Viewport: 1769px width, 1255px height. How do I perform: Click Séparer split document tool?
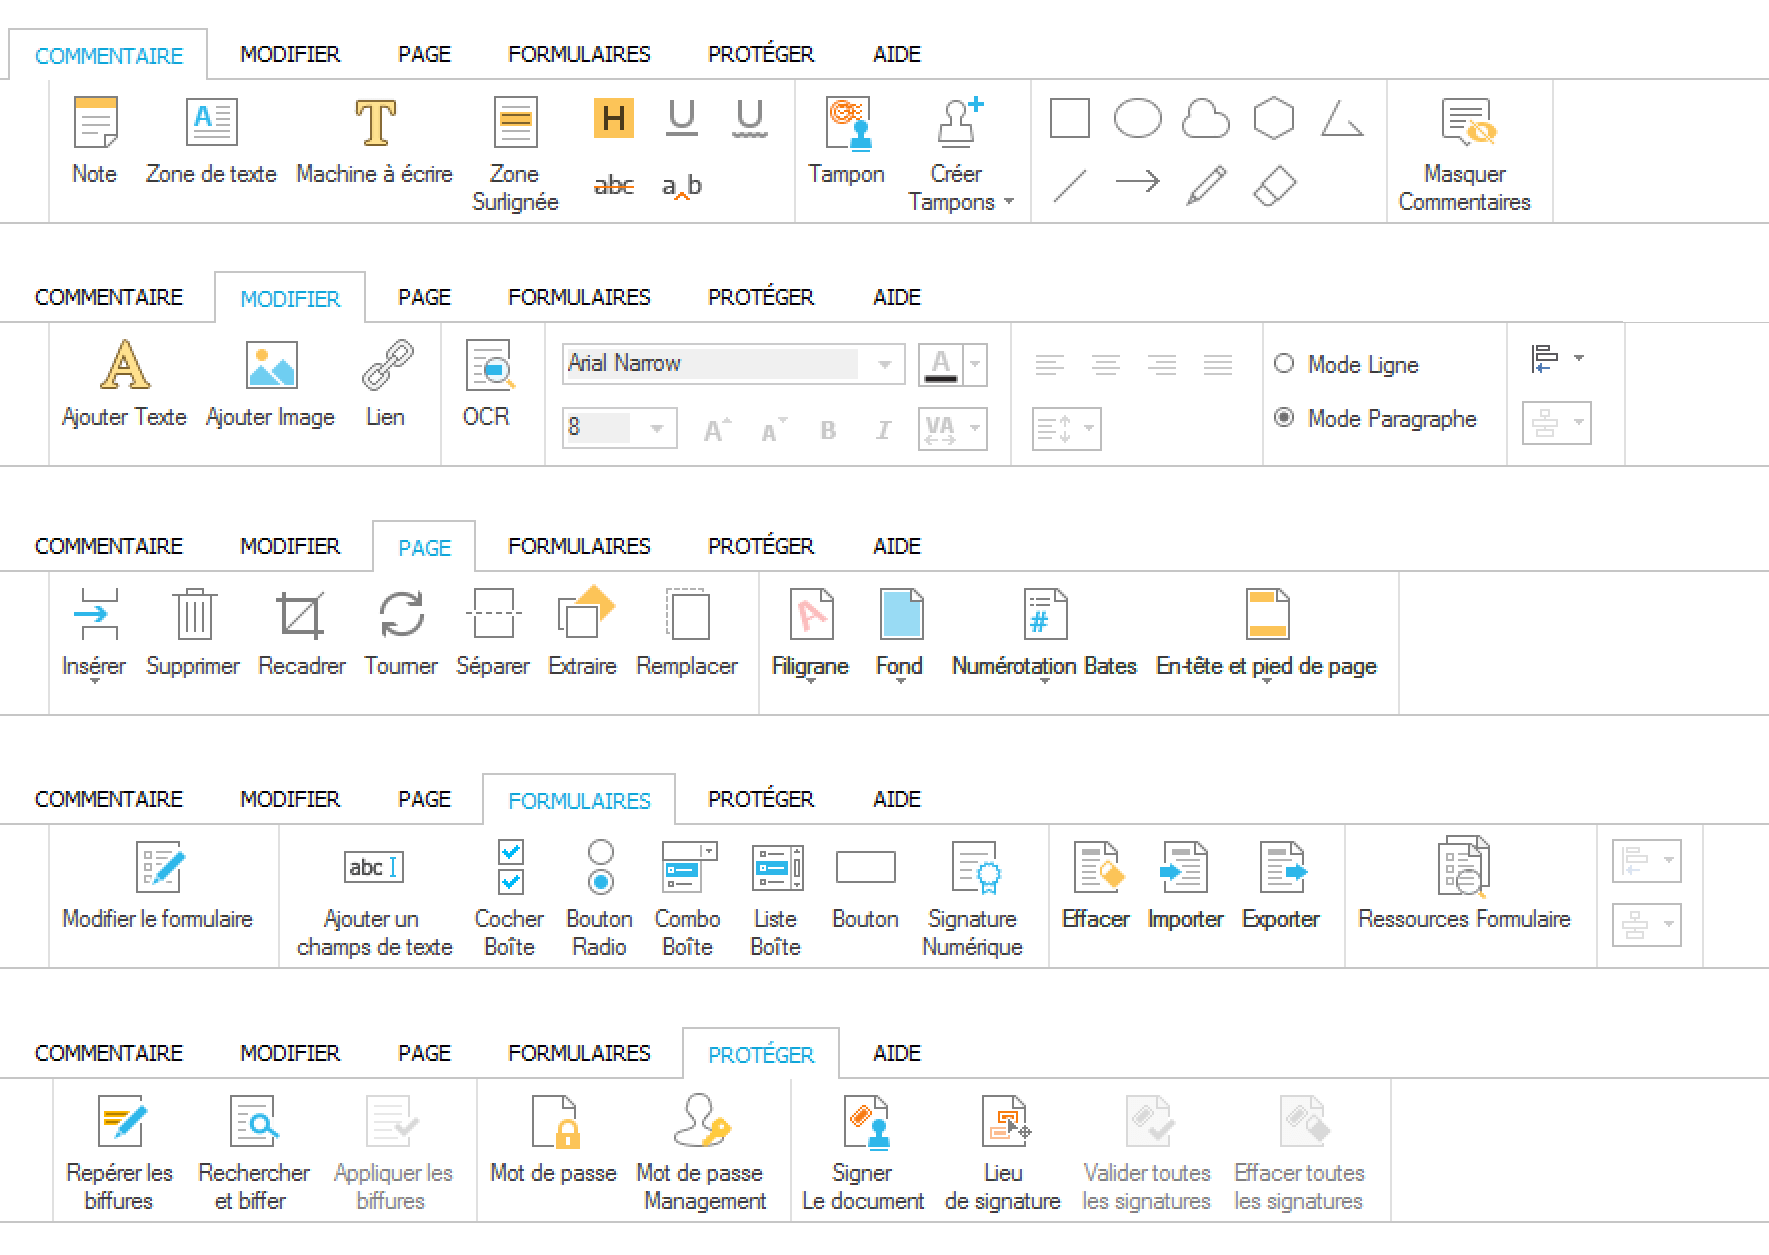click(493, 633)
